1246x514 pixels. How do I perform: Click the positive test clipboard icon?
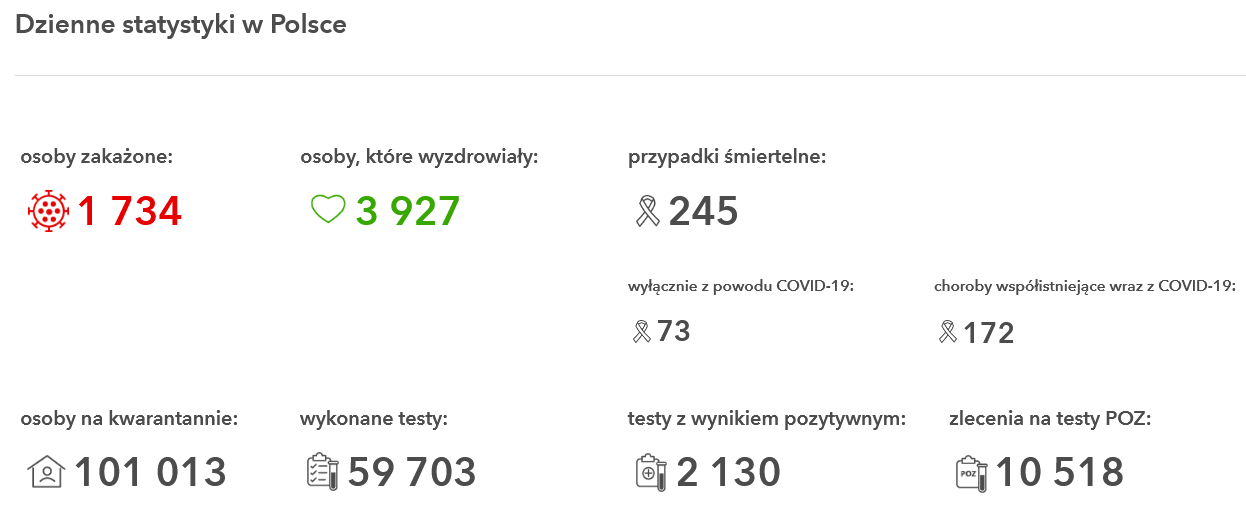[652, 472]
